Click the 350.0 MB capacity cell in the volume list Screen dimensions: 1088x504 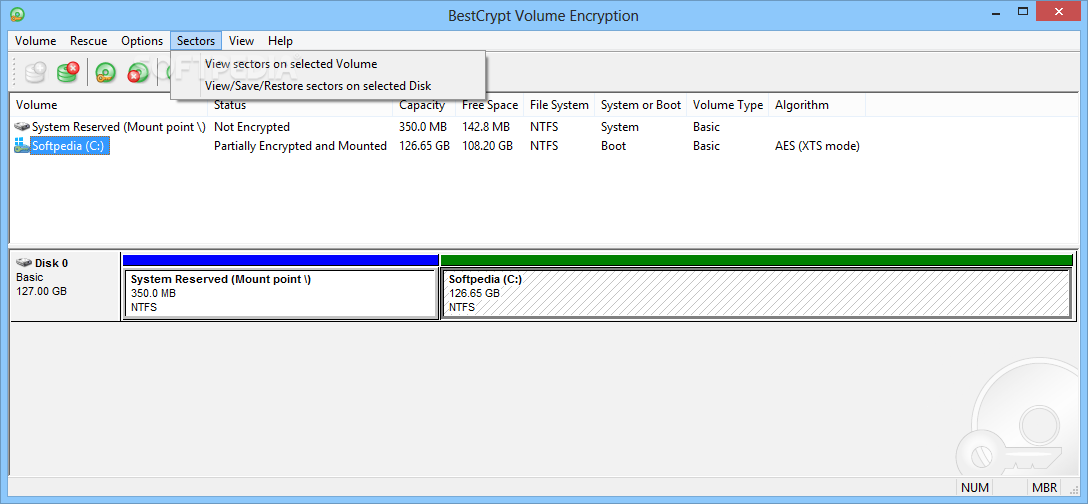point(423,127)
